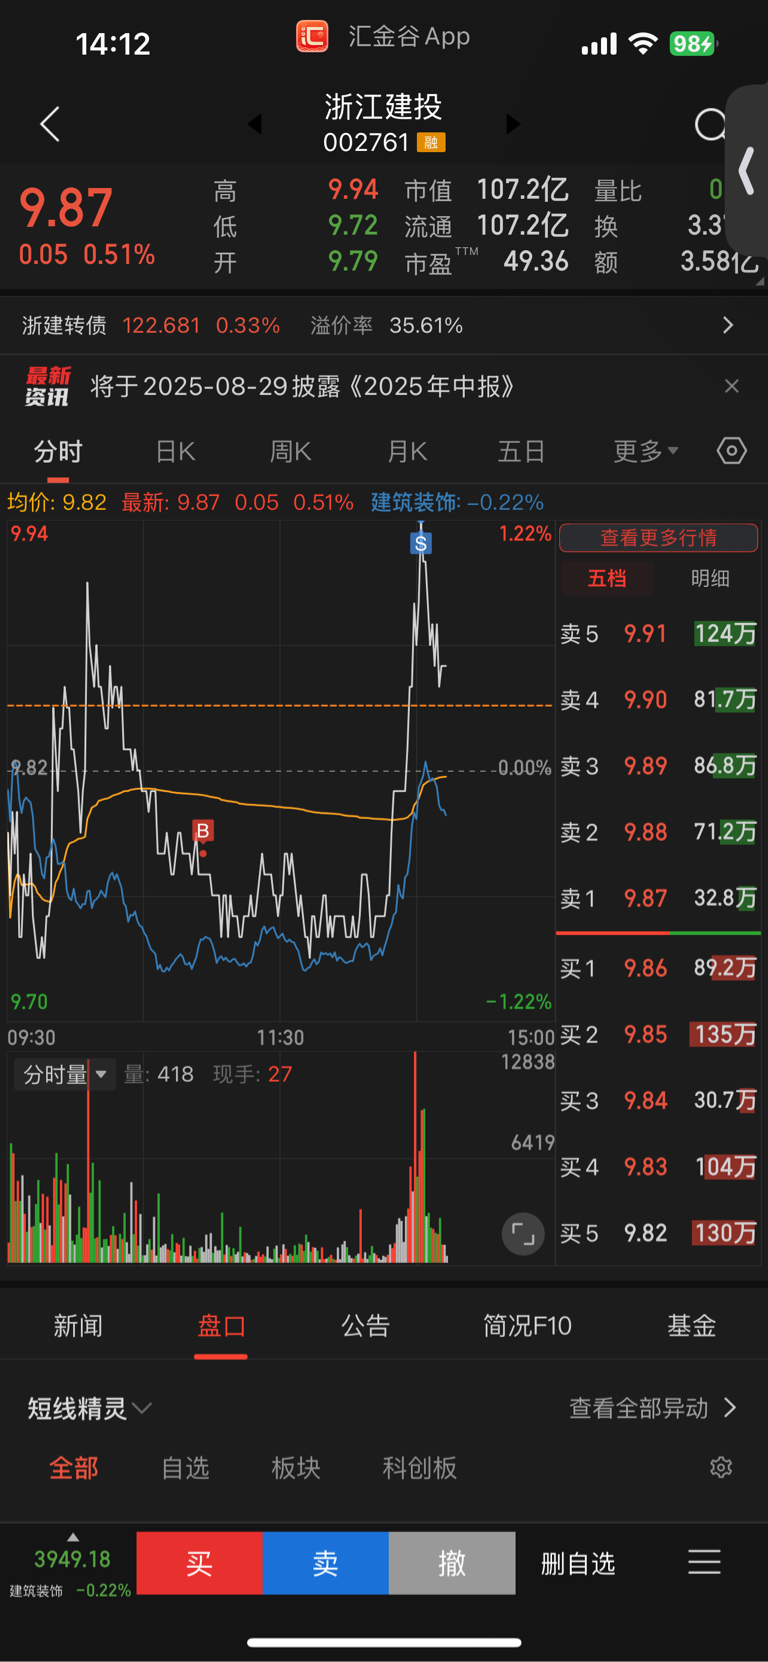This screenshot has height=1662, width=768.
Task: Expand the 更多 chart period dropdown
Action: (645, 452)
